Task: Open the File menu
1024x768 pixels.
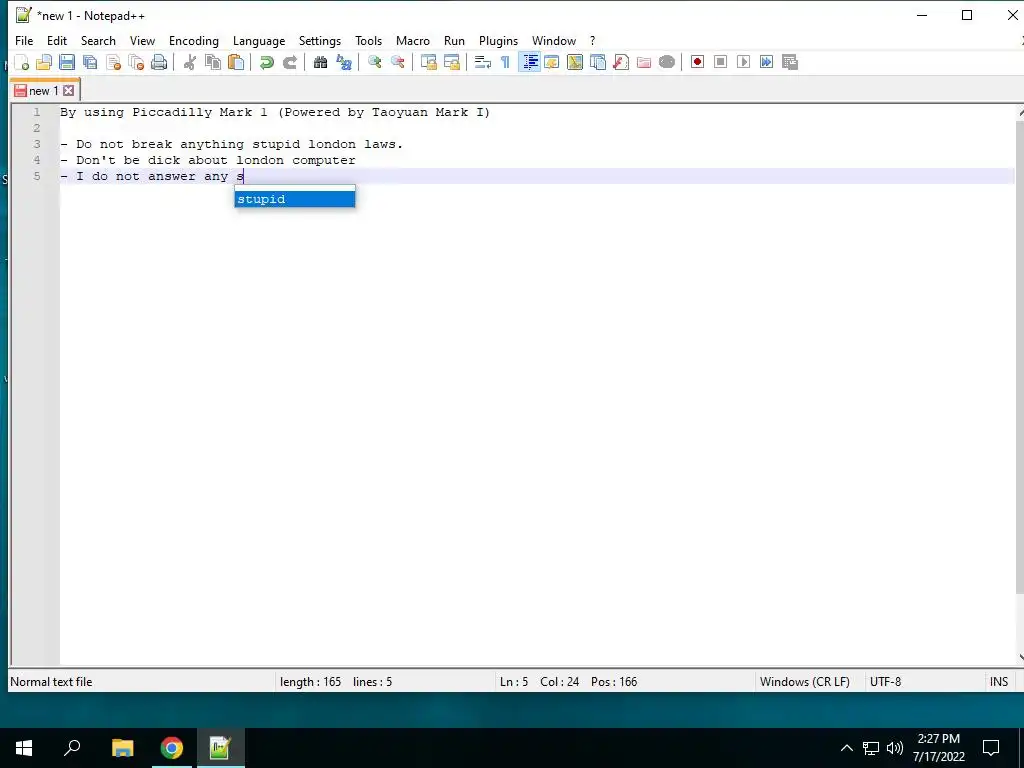Action: (24, 40)
